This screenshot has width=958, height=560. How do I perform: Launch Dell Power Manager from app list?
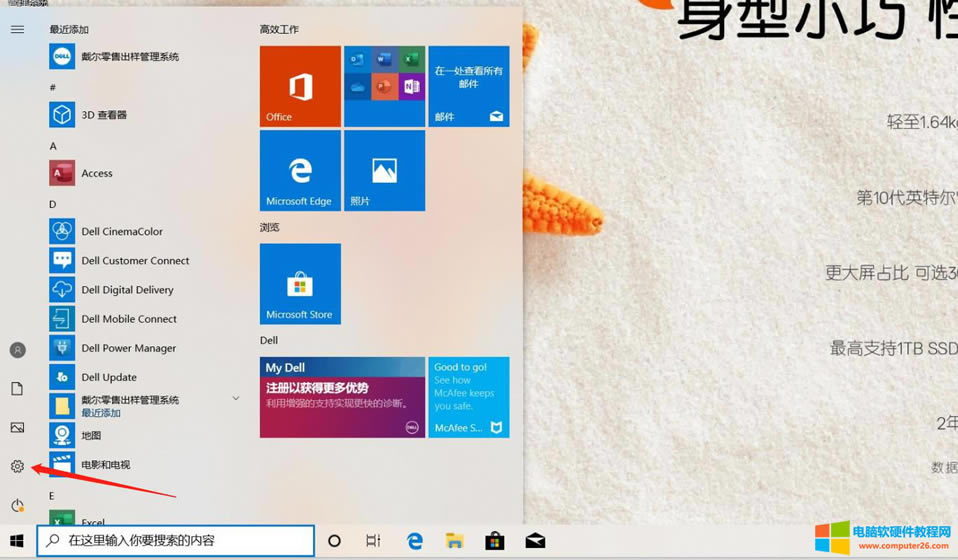click(128, 348)
